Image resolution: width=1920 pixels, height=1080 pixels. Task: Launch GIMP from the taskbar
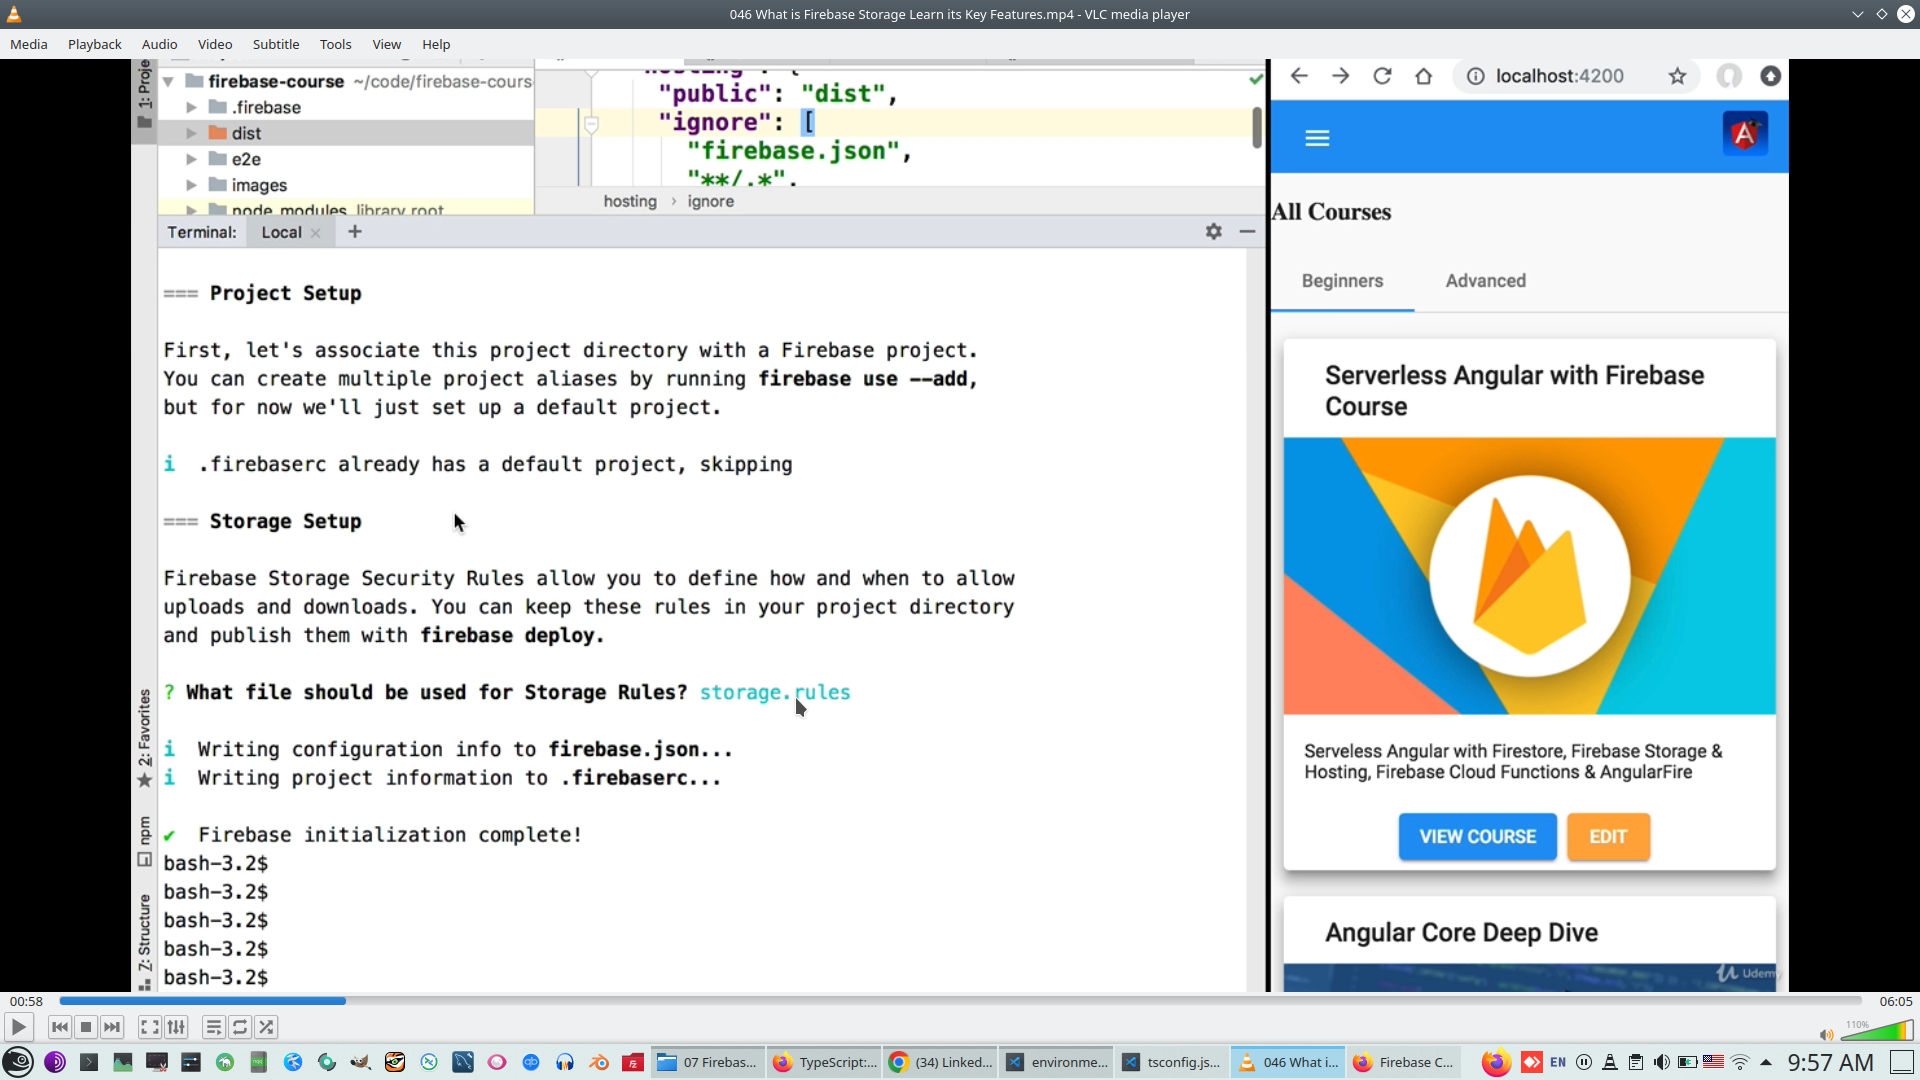360,1062
